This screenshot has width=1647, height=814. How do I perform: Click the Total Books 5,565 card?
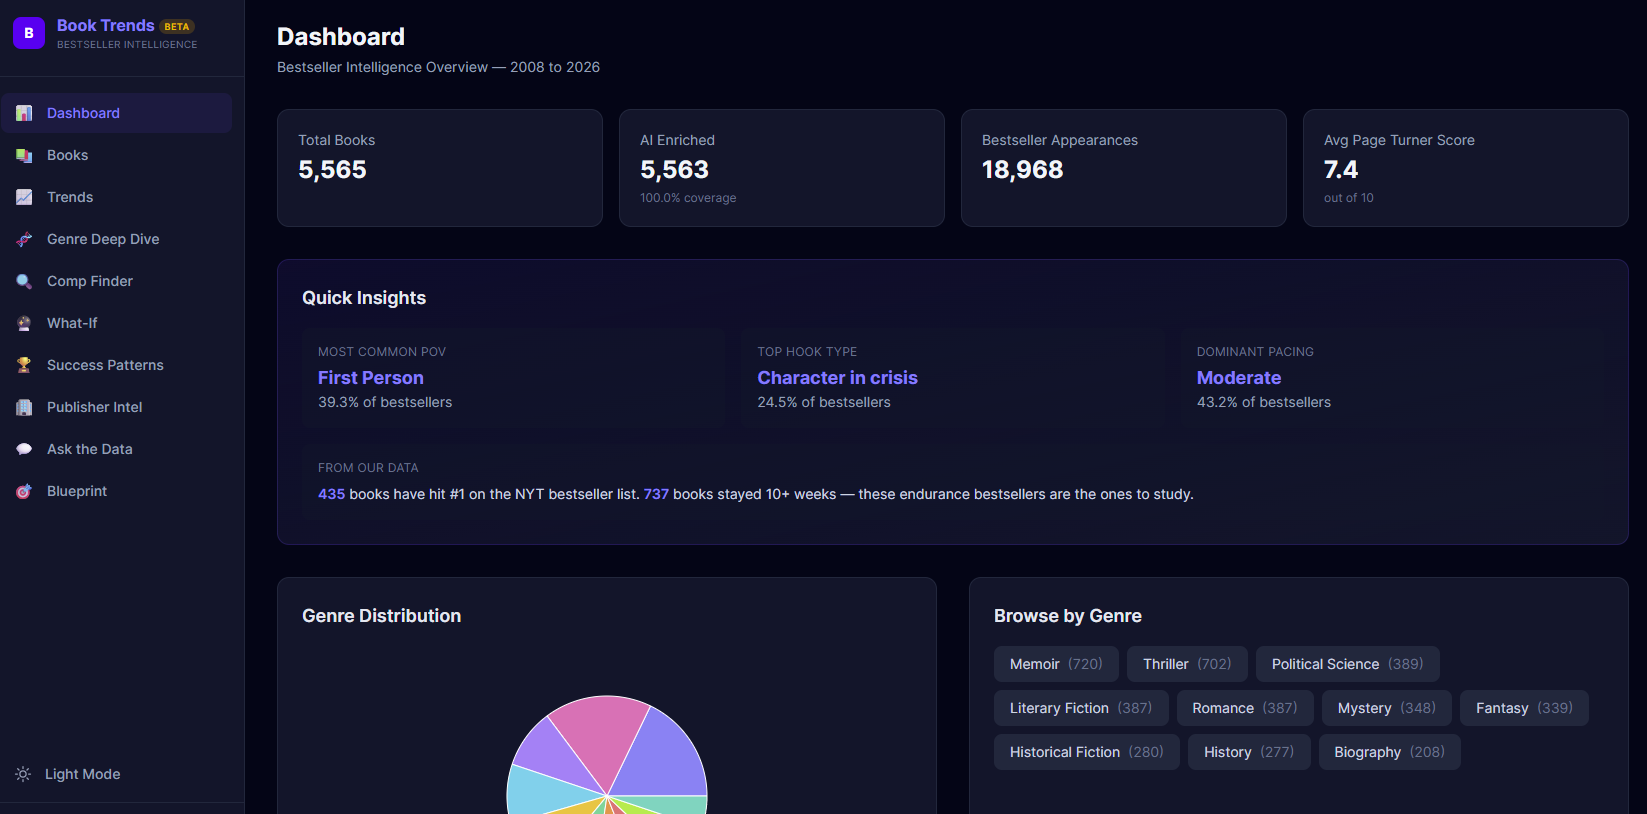click(440, 168)
